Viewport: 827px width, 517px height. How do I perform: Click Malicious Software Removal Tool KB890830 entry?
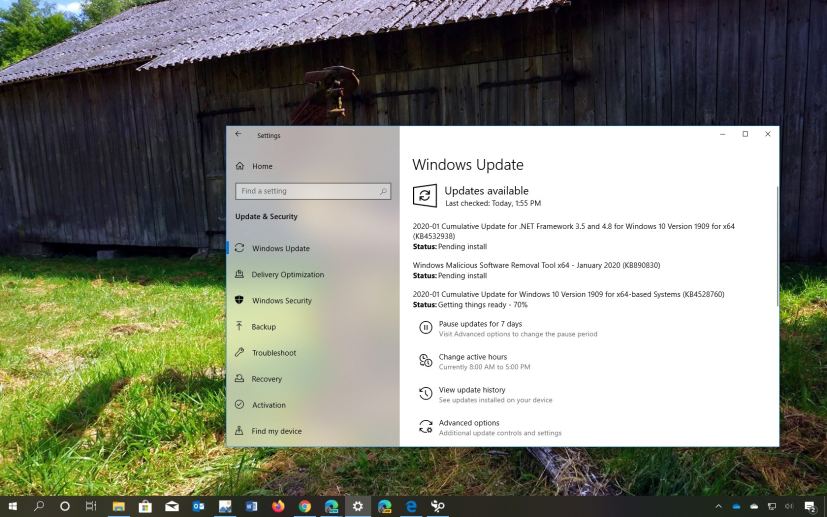pos(536,265)
